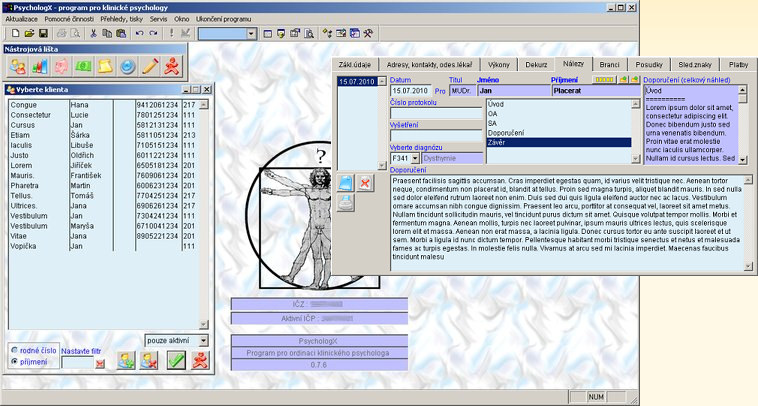The width and height of the screenshot is (758, 406).
Task: Click the Číslo protokolu input field
Action: click(436, 113)
